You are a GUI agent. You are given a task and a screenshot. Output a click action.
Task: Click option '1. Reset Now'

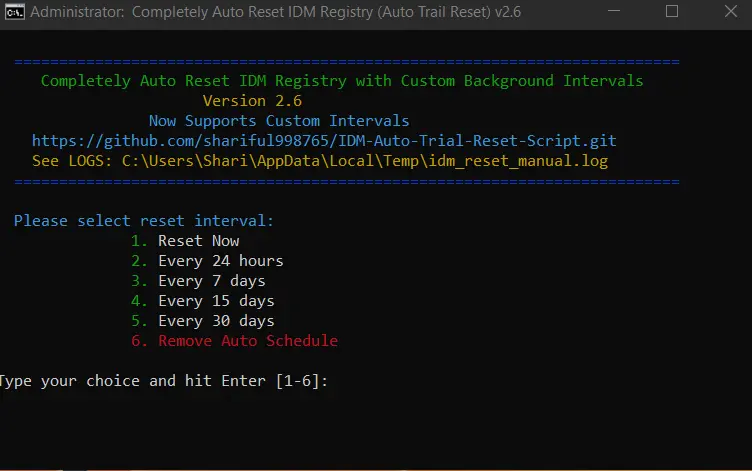[x=185, y=241]
